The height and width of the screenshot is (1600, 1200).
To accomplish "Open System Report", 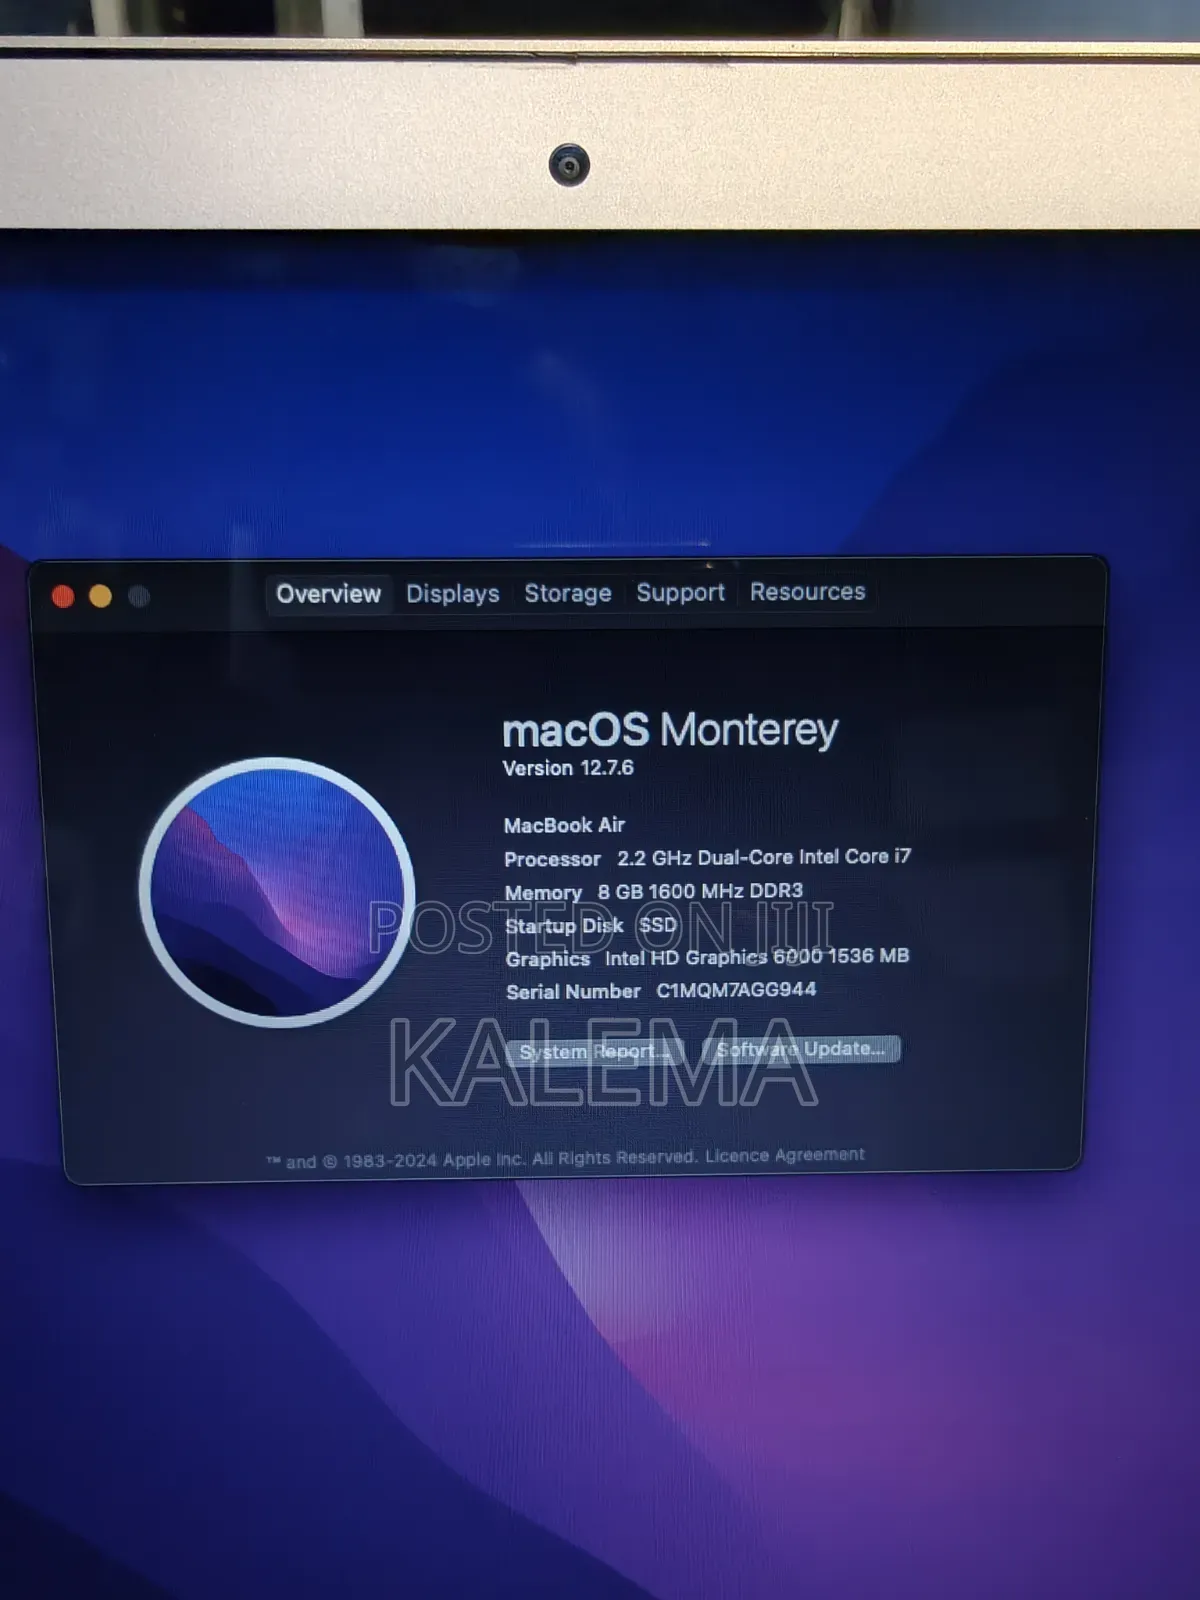I will 595,1052.
